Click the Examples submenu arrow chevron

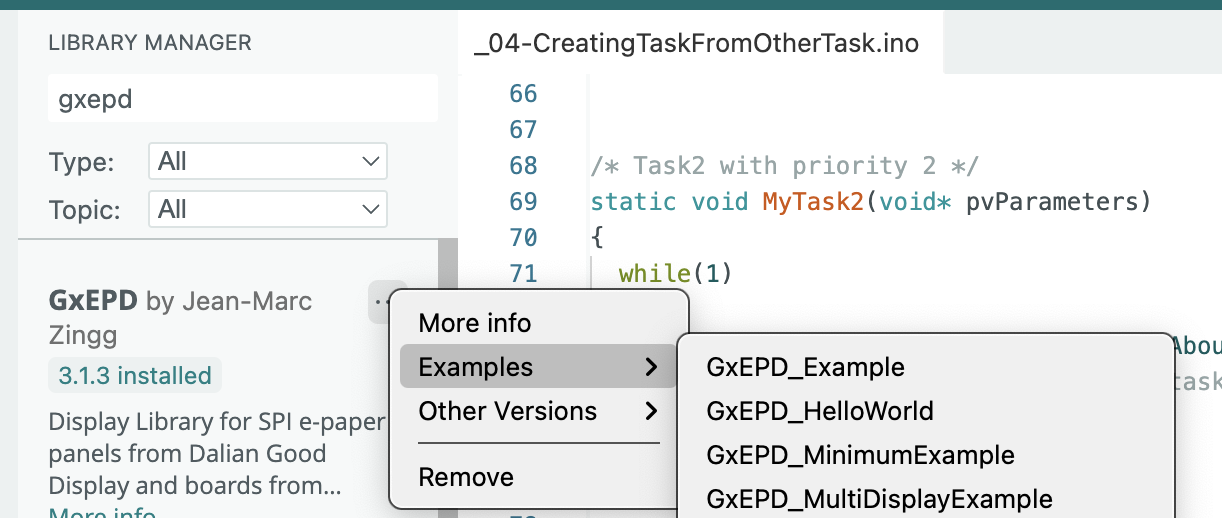(652, 367)
